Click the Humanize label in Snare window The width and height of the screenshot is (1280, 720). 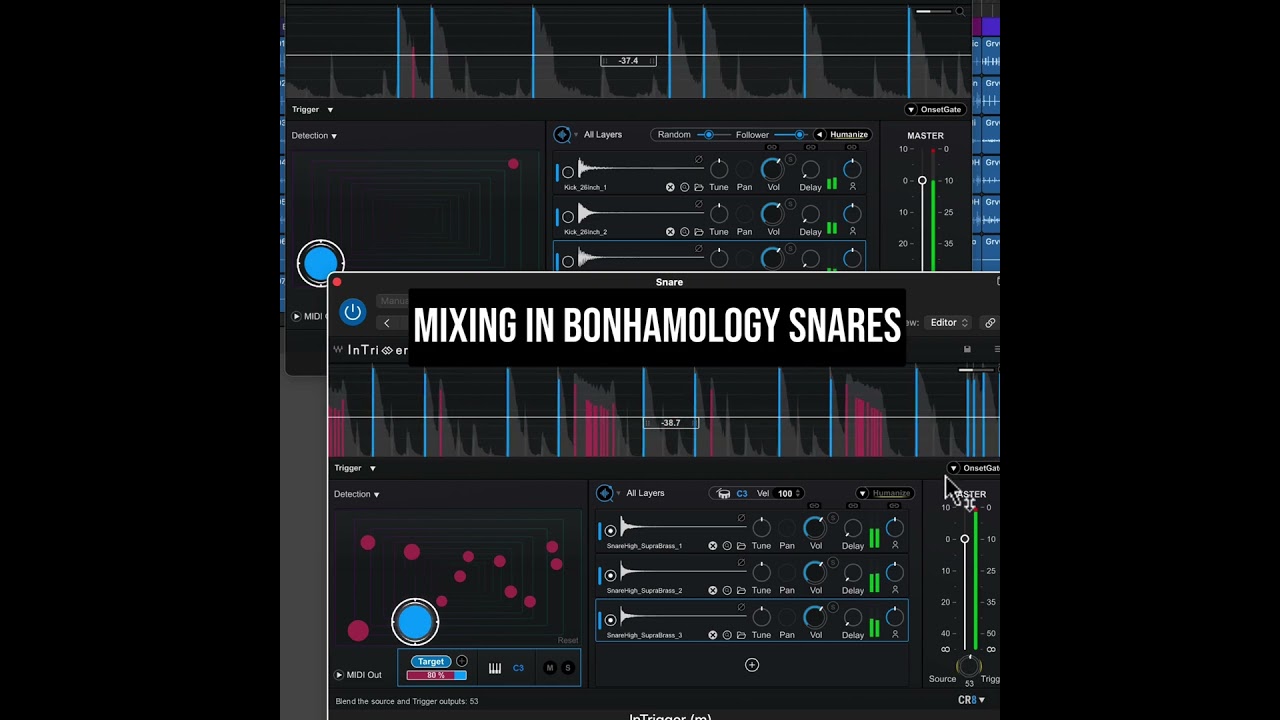pos(891,493)
